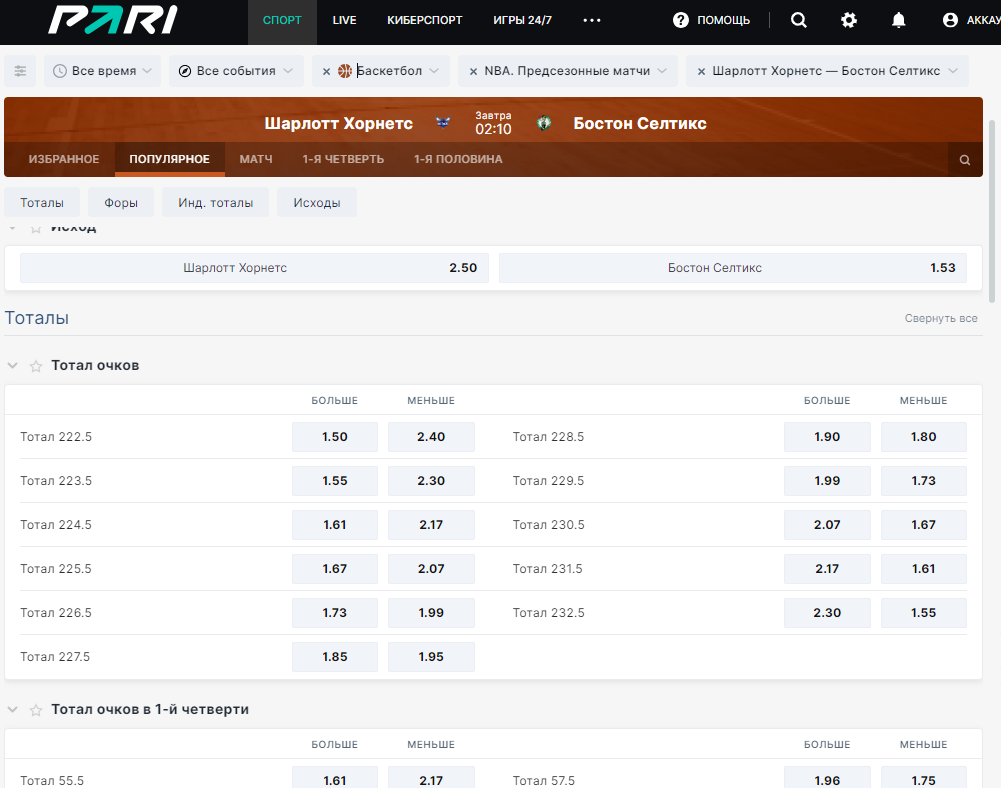Switch to the 1-Я ЧЕТВЕРТЬ tab
The width and height of the screenshot is (1001, 788).
coord(343,159)
